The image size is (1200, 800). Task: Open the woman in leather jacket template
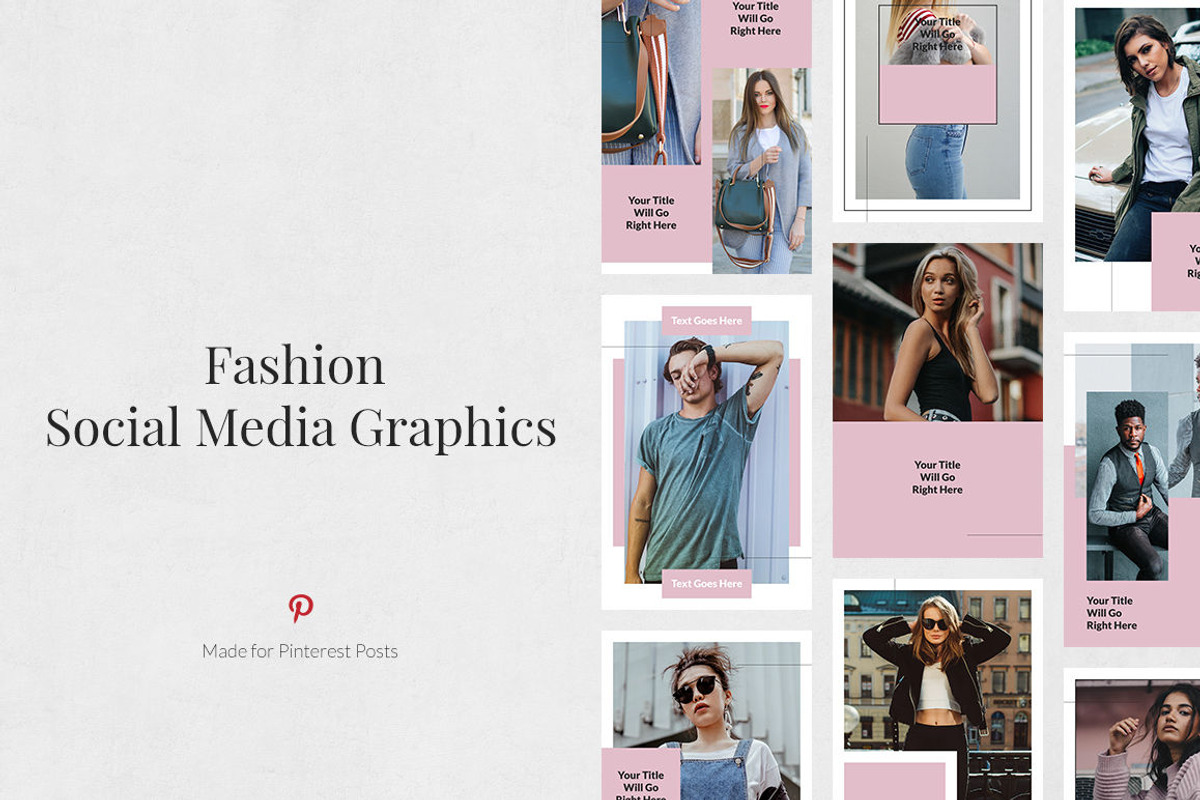(937, 690)
